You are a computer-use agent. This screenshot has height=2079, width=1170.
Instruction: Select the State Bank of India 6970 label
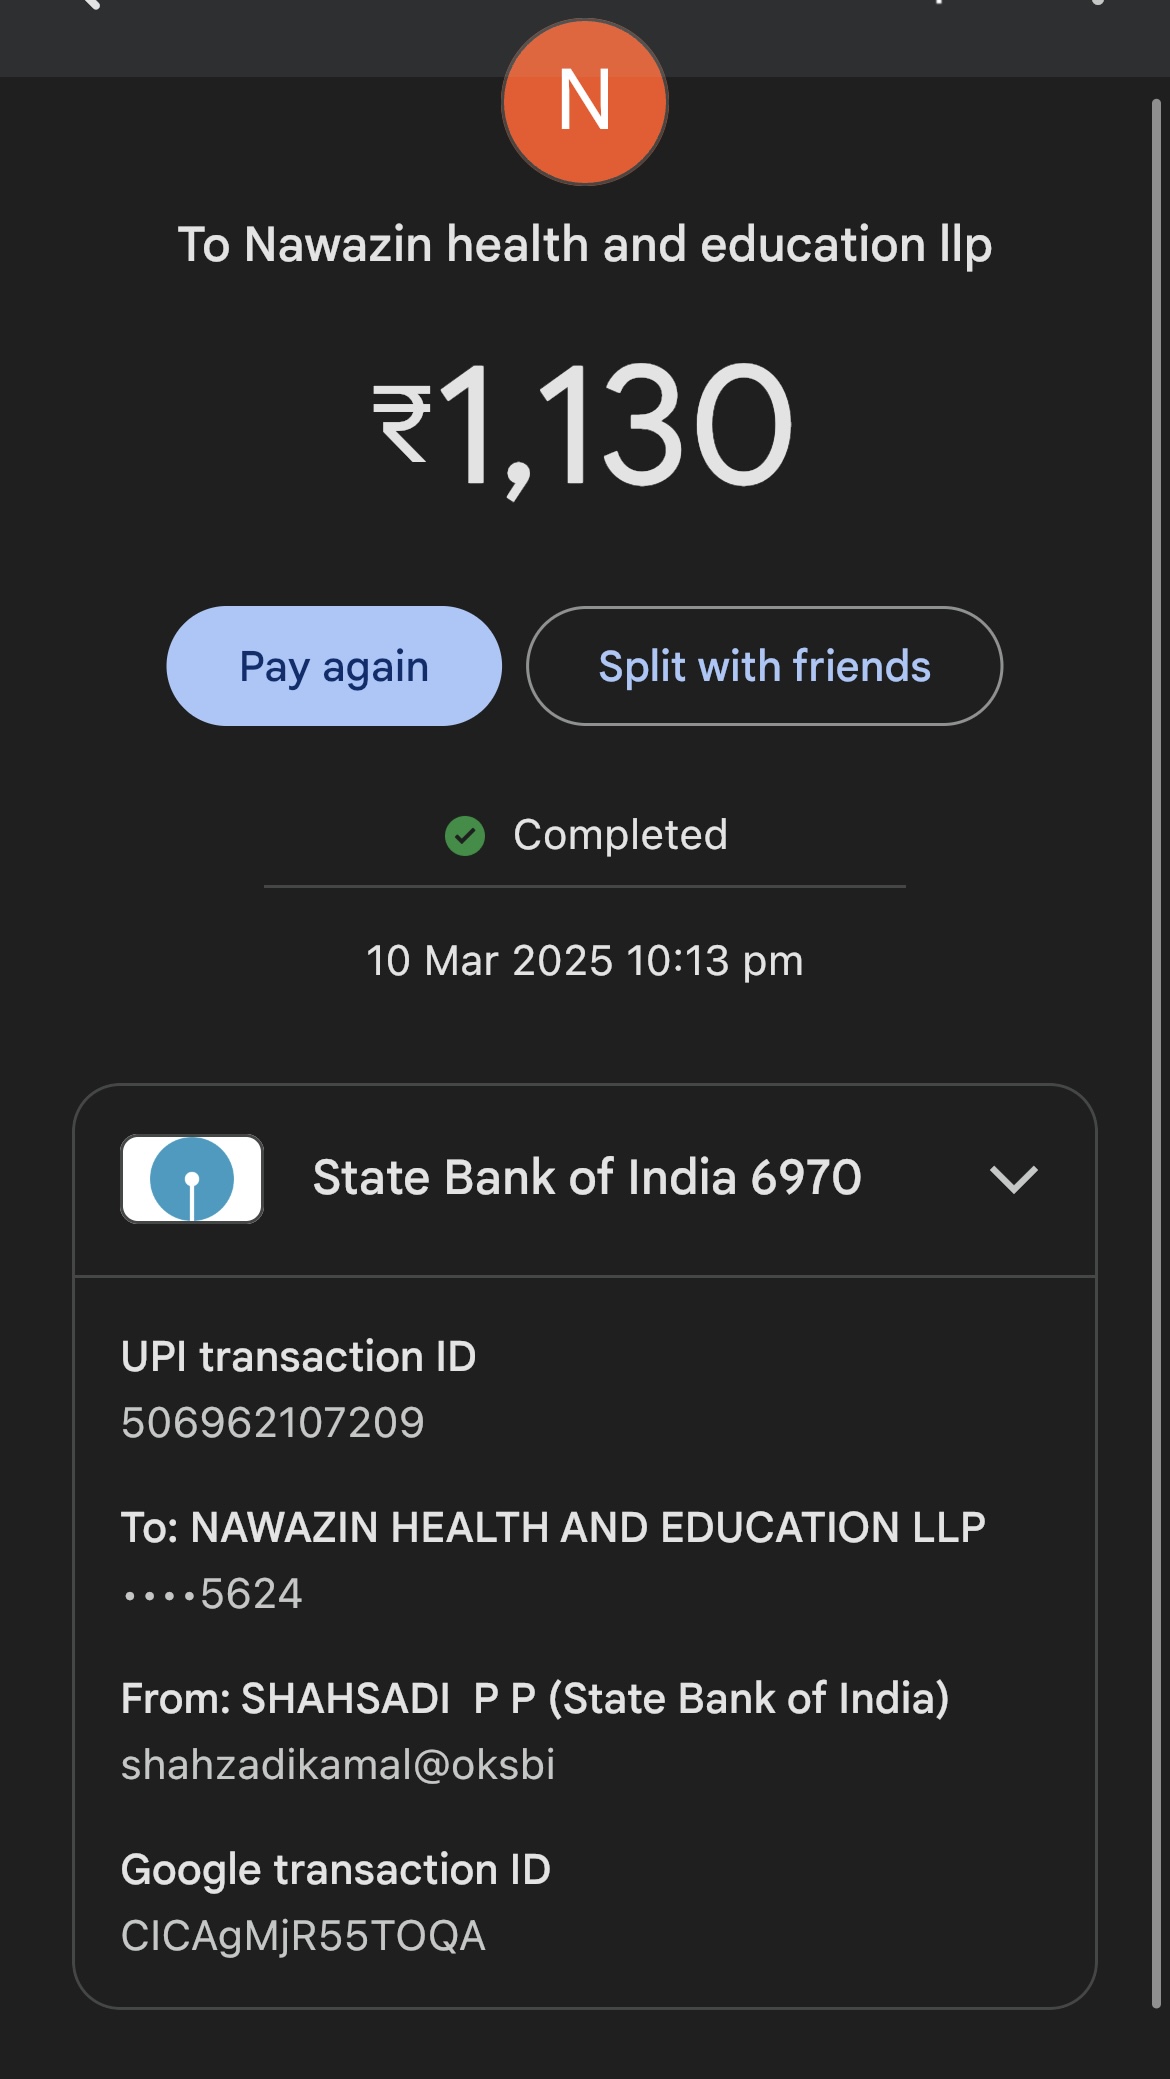[587, 1178]
